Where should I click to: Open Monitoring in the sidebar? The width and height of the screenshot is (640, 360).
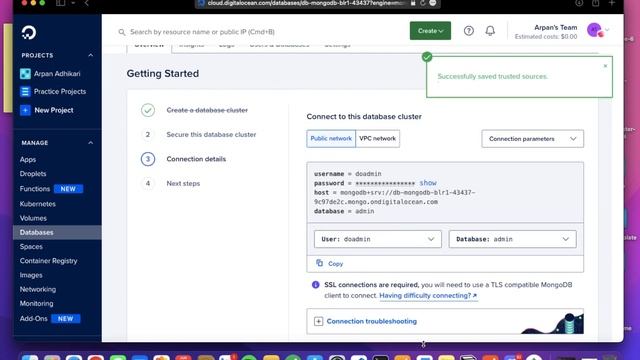(x=36, y=304)
